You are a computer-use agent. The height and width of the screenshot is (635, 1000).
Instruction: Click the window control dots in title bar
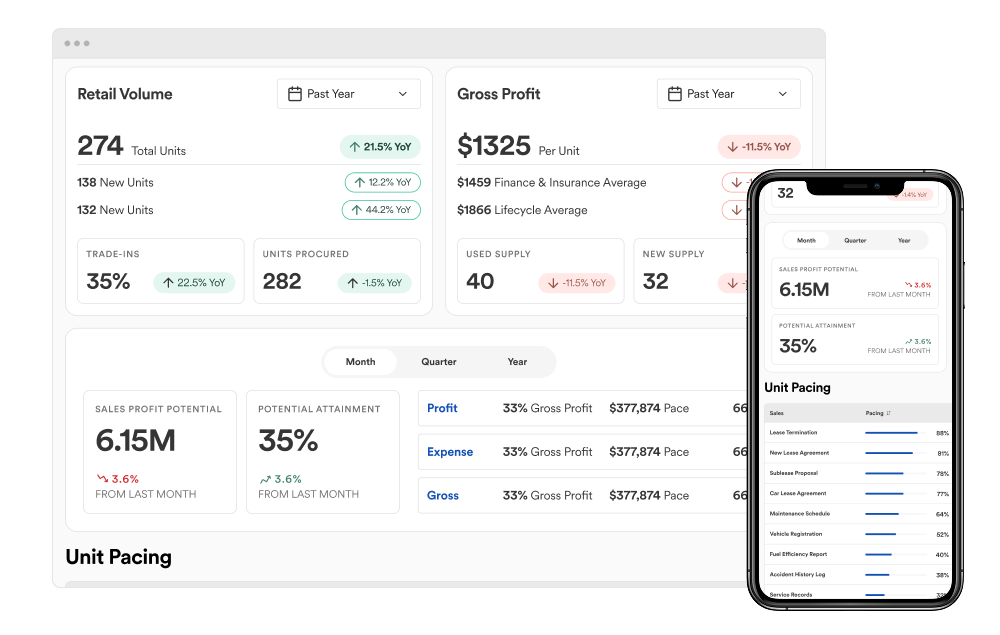tap(77, 43)
